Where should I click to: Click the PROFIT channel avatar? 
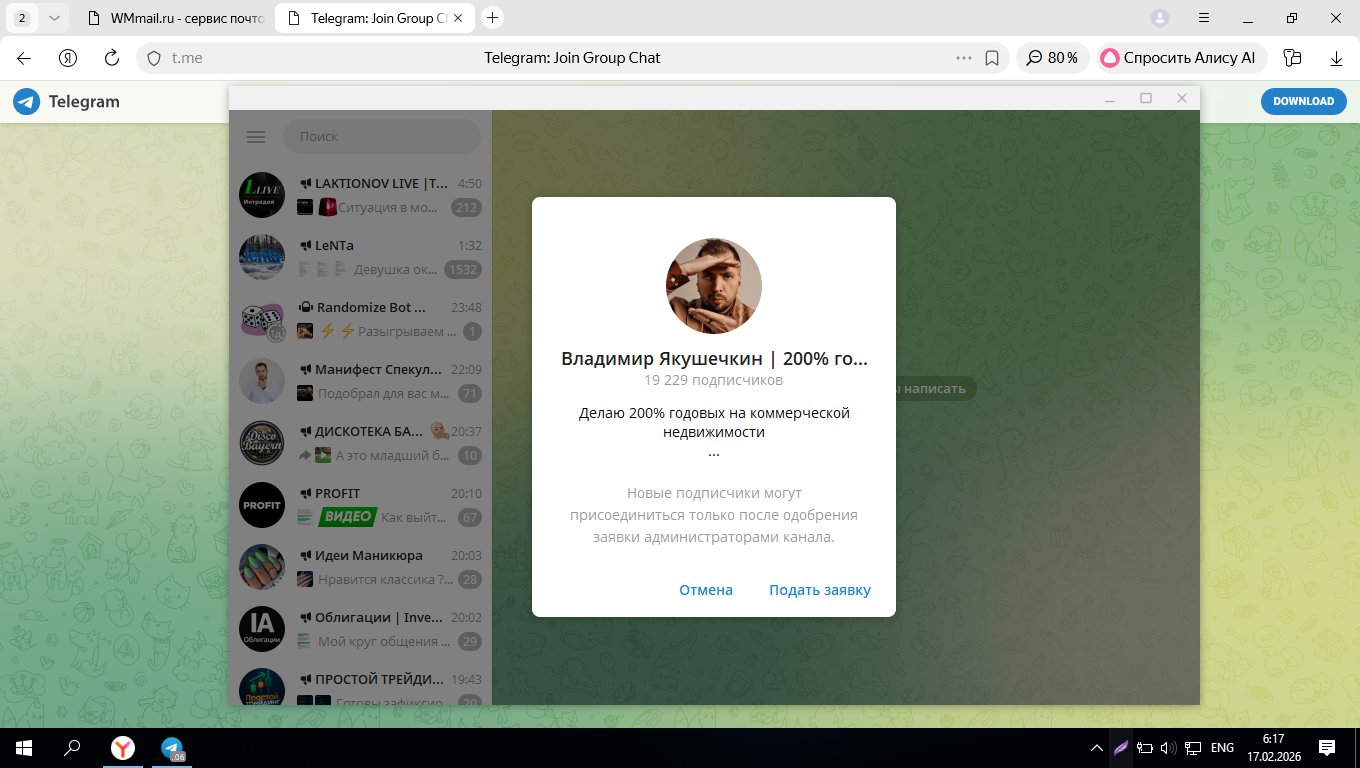point(262,505)
